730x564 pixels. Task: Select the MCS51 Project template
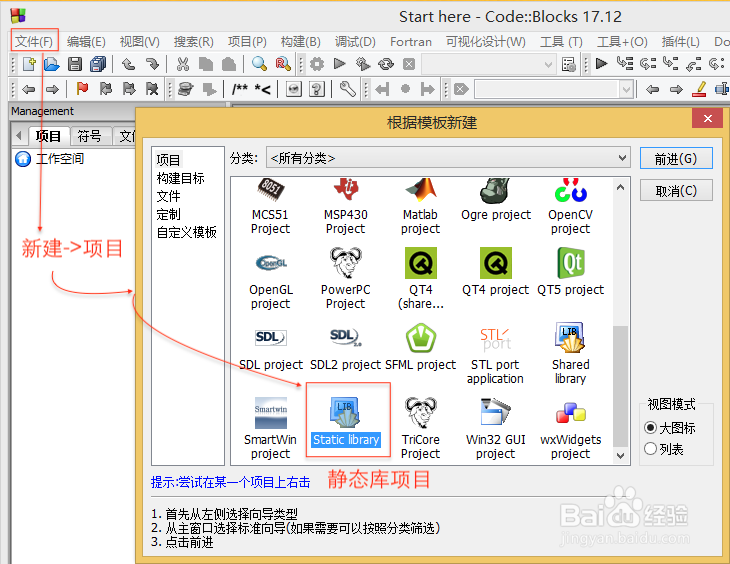tap(270, 206)
